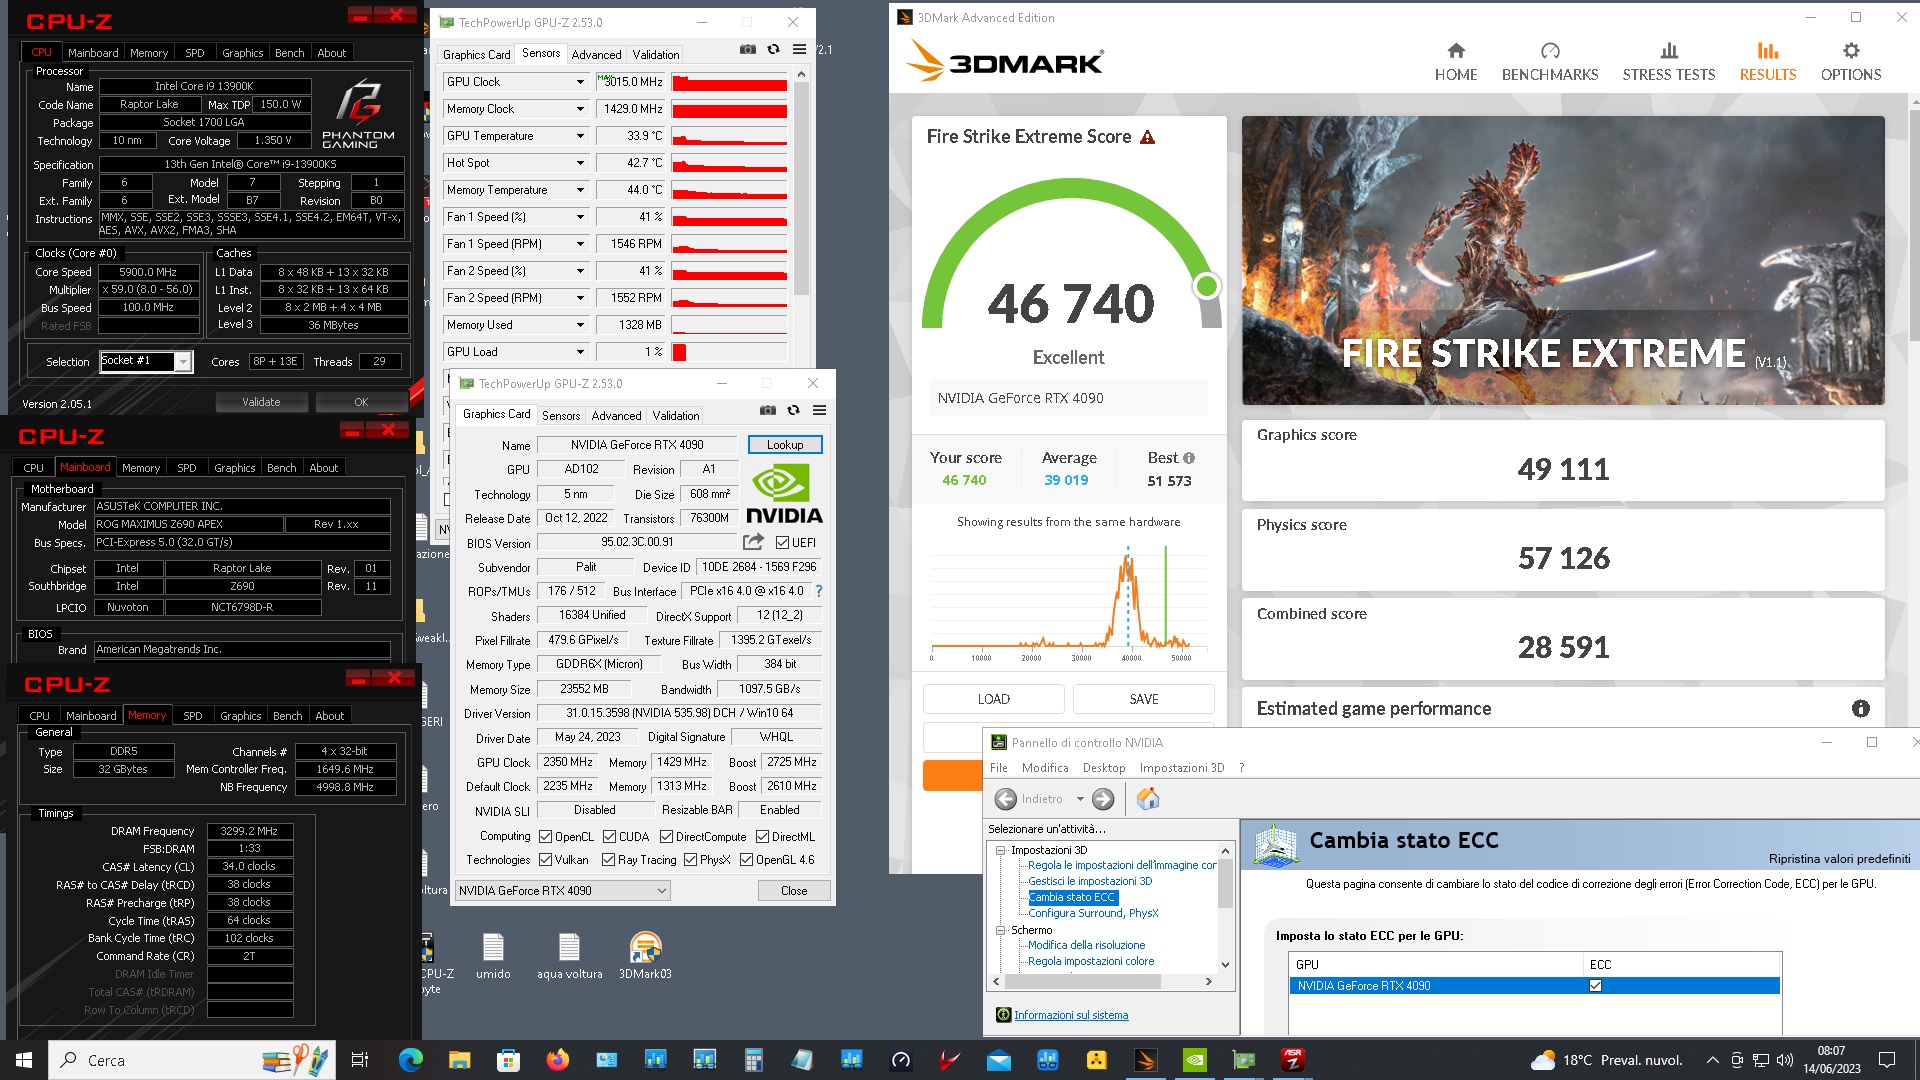Open Impostazioni 3D menu in NVIDIA panel

click(1182, 768)
